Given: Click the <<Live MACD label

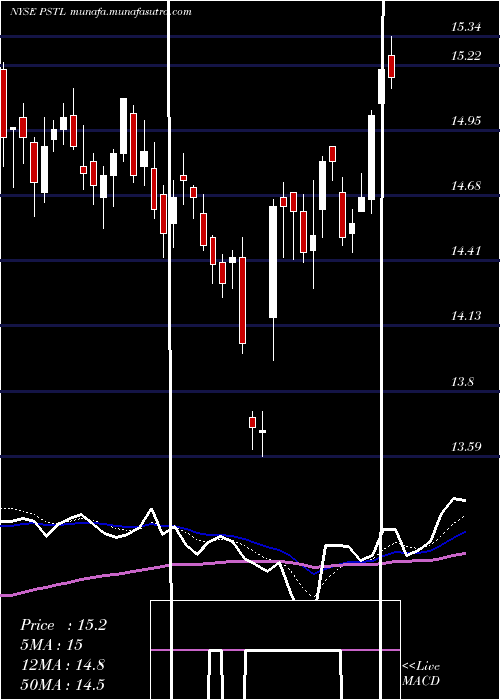Looking at the screenshot, I should 421,673.
